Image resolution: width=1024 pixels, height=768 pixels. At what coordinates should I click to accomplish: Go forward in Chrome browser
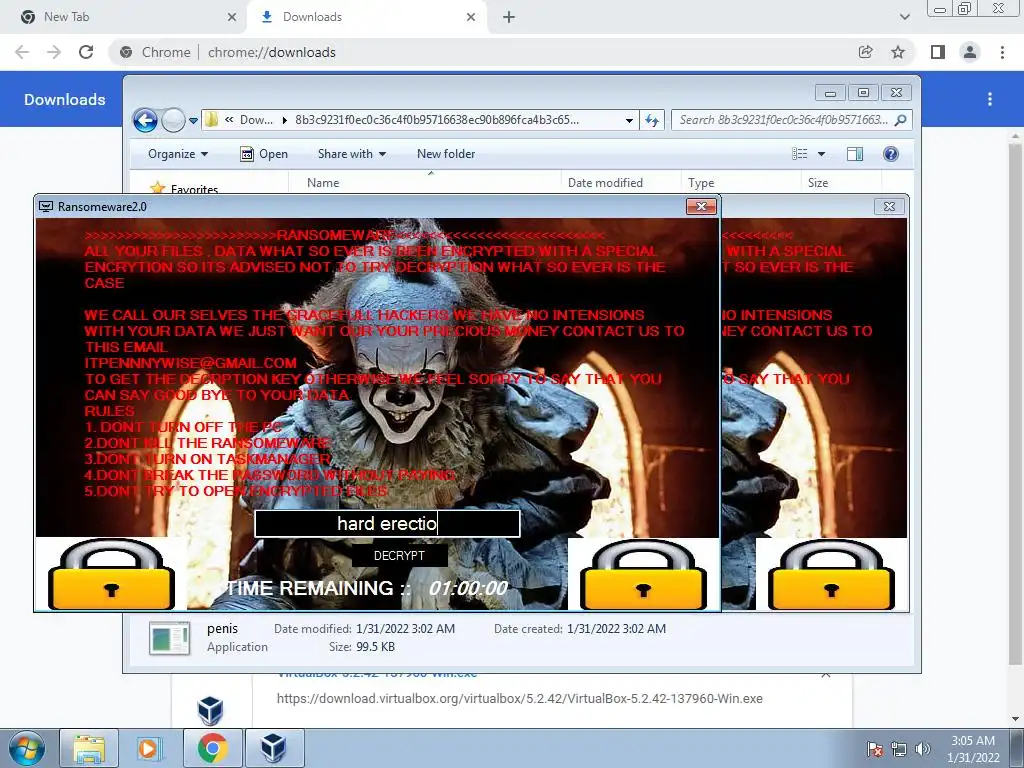54,52
